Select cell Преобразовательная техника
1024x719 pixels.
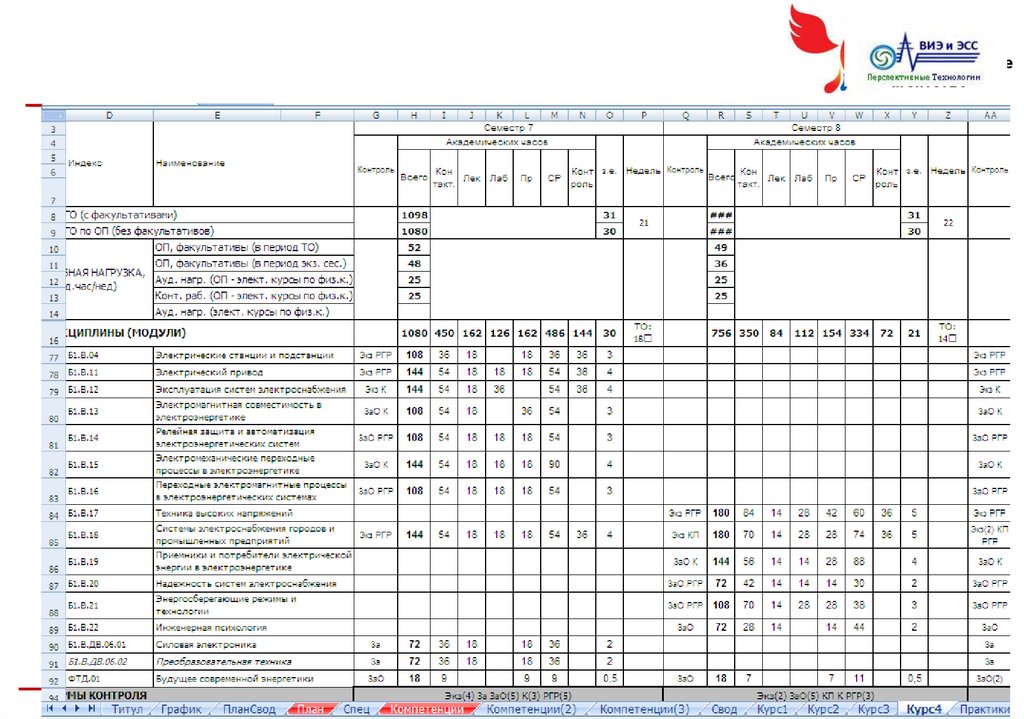pyautogui.click(x=253, y=662)
